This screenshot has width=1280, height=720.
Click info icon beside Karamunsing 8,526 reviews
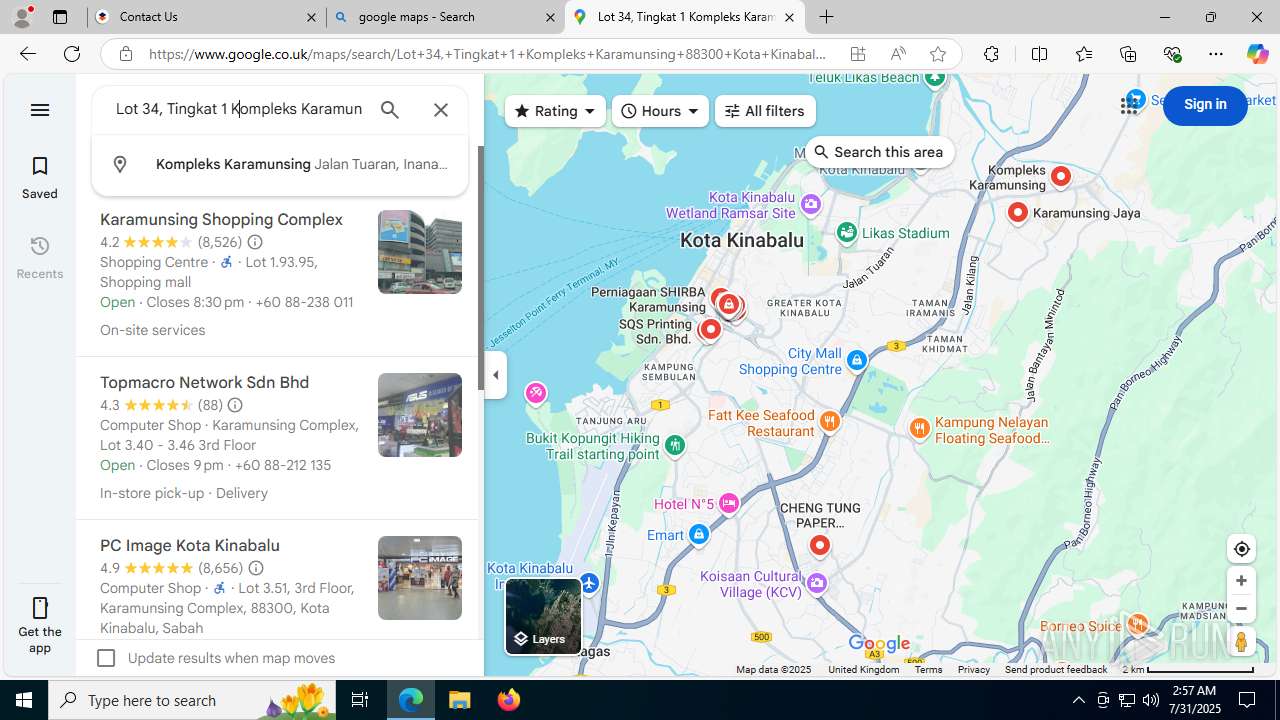tap(255, 242)
